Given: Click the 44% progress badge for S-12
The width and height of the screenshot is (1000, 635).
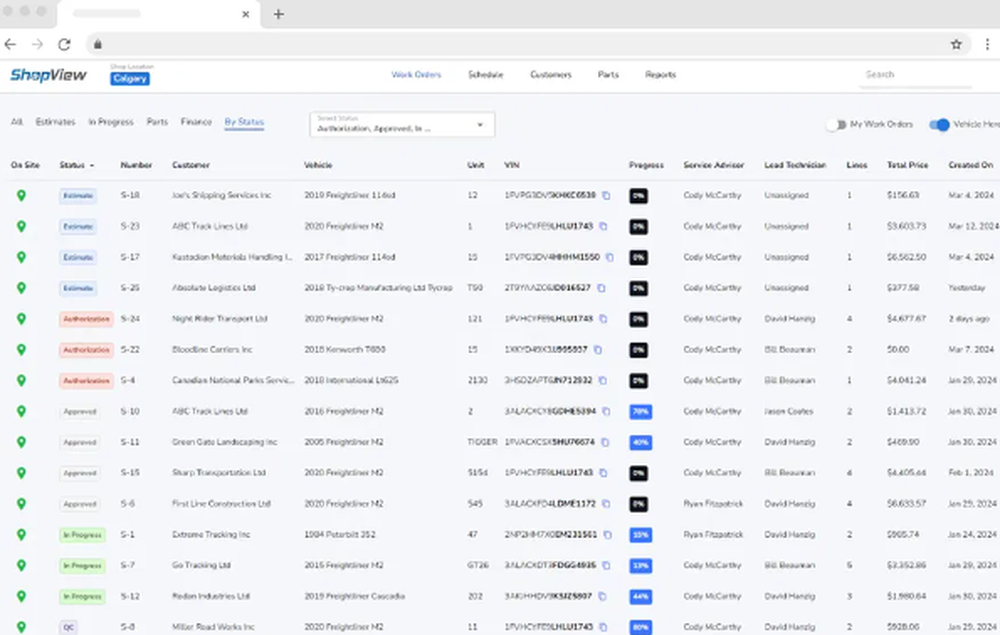Looking at the screenshot, I should [640, 597].
